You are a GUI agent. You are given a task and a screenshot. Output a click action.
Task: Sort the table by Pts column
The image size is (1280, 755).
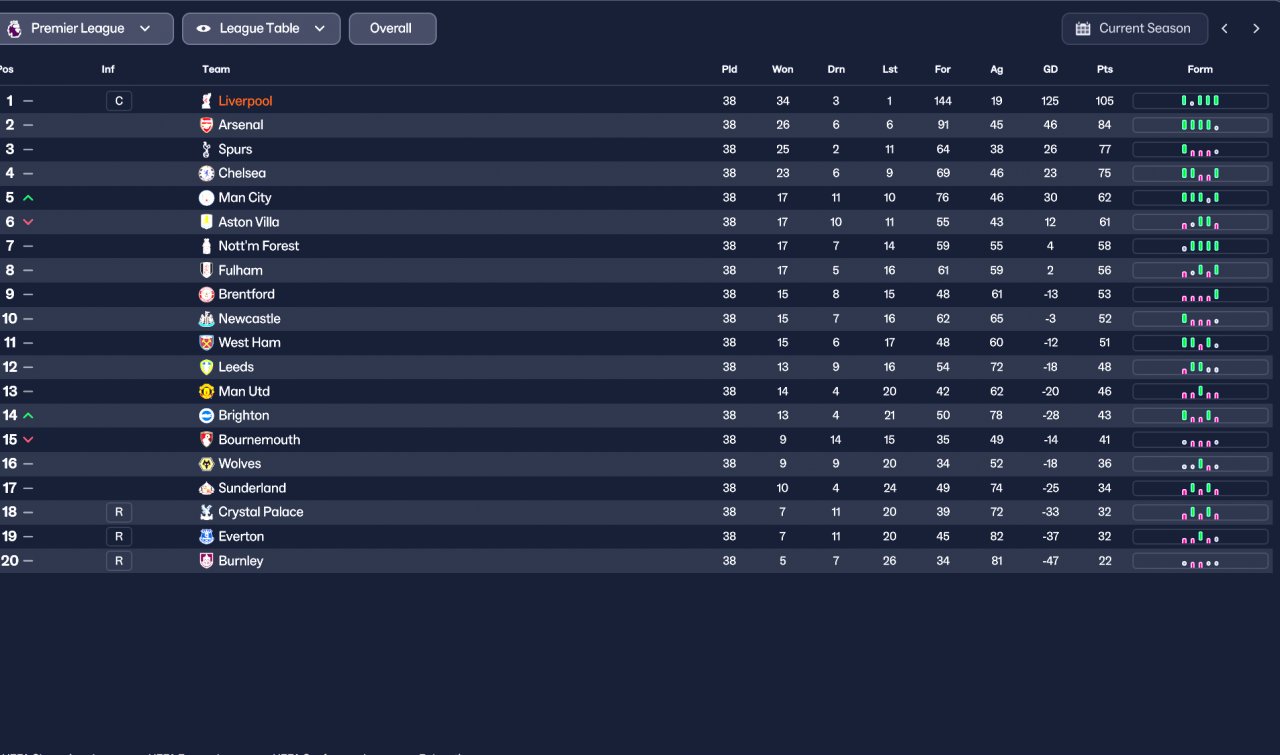click(1104, 70)
